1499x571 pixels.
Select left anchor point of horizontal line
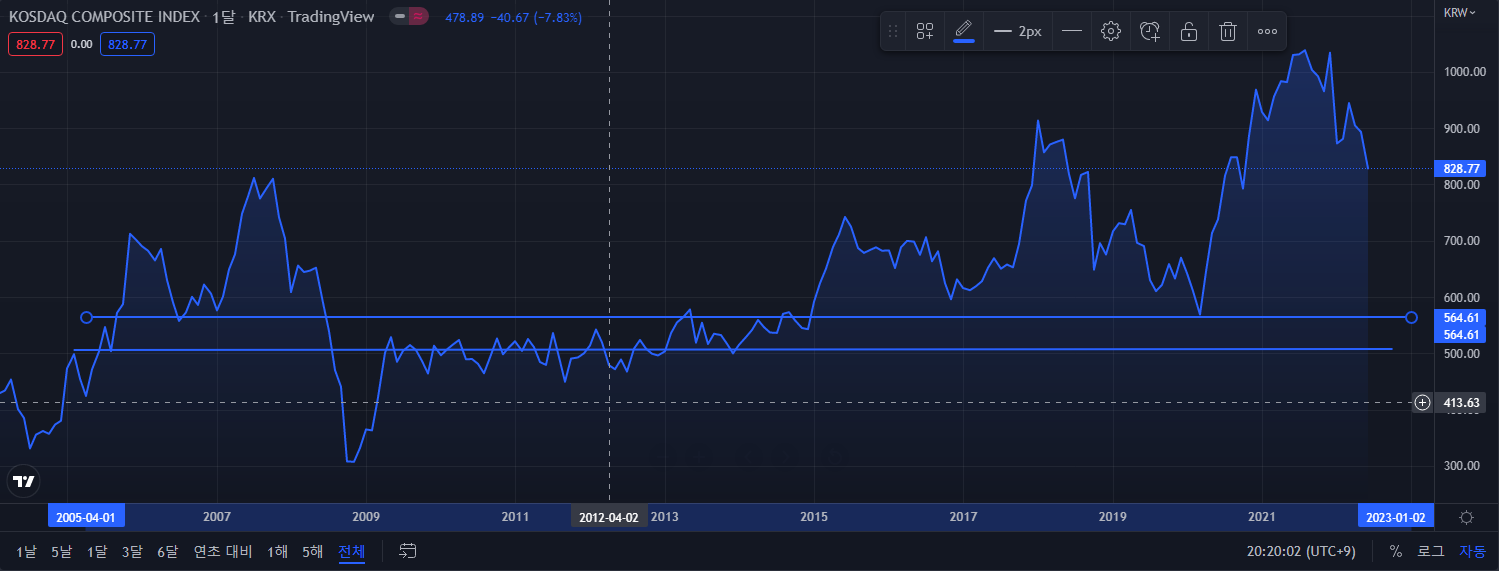(86, 317)
